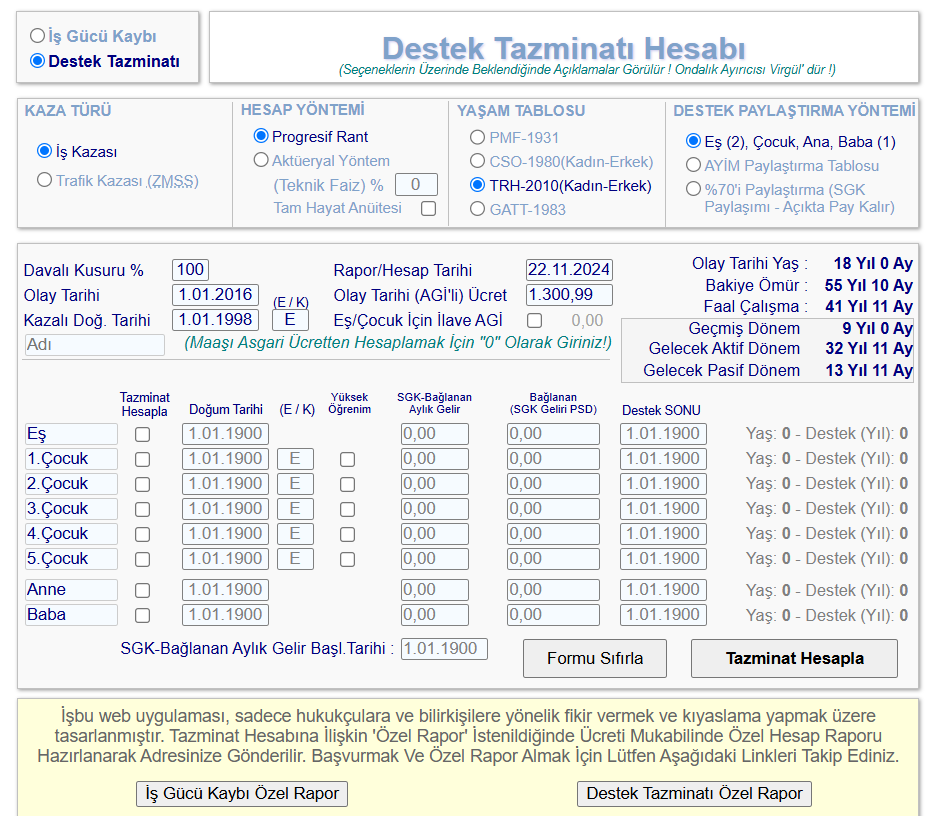Choose Trafik Kazası (ZMSS) accident type
926x816 pixels.
tap(44, 181)
